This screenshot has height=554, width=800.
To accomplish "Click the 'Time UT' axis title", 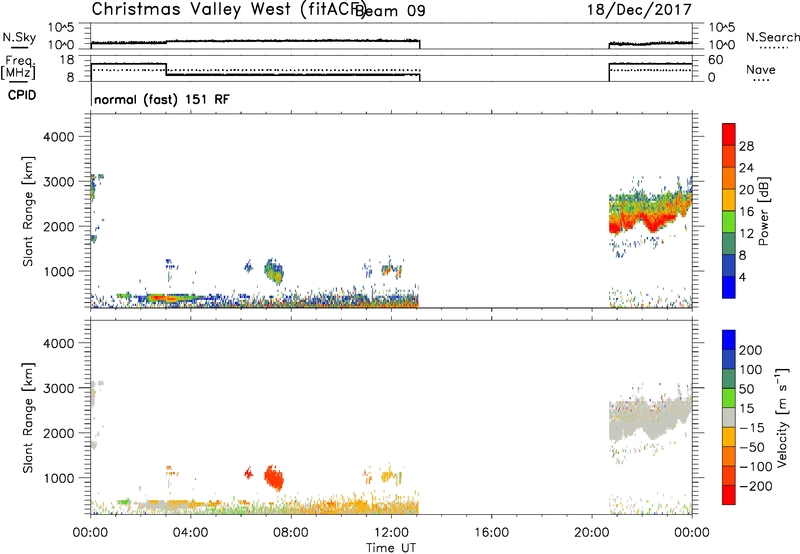I will pyautogui.click(x=391, y=548).
